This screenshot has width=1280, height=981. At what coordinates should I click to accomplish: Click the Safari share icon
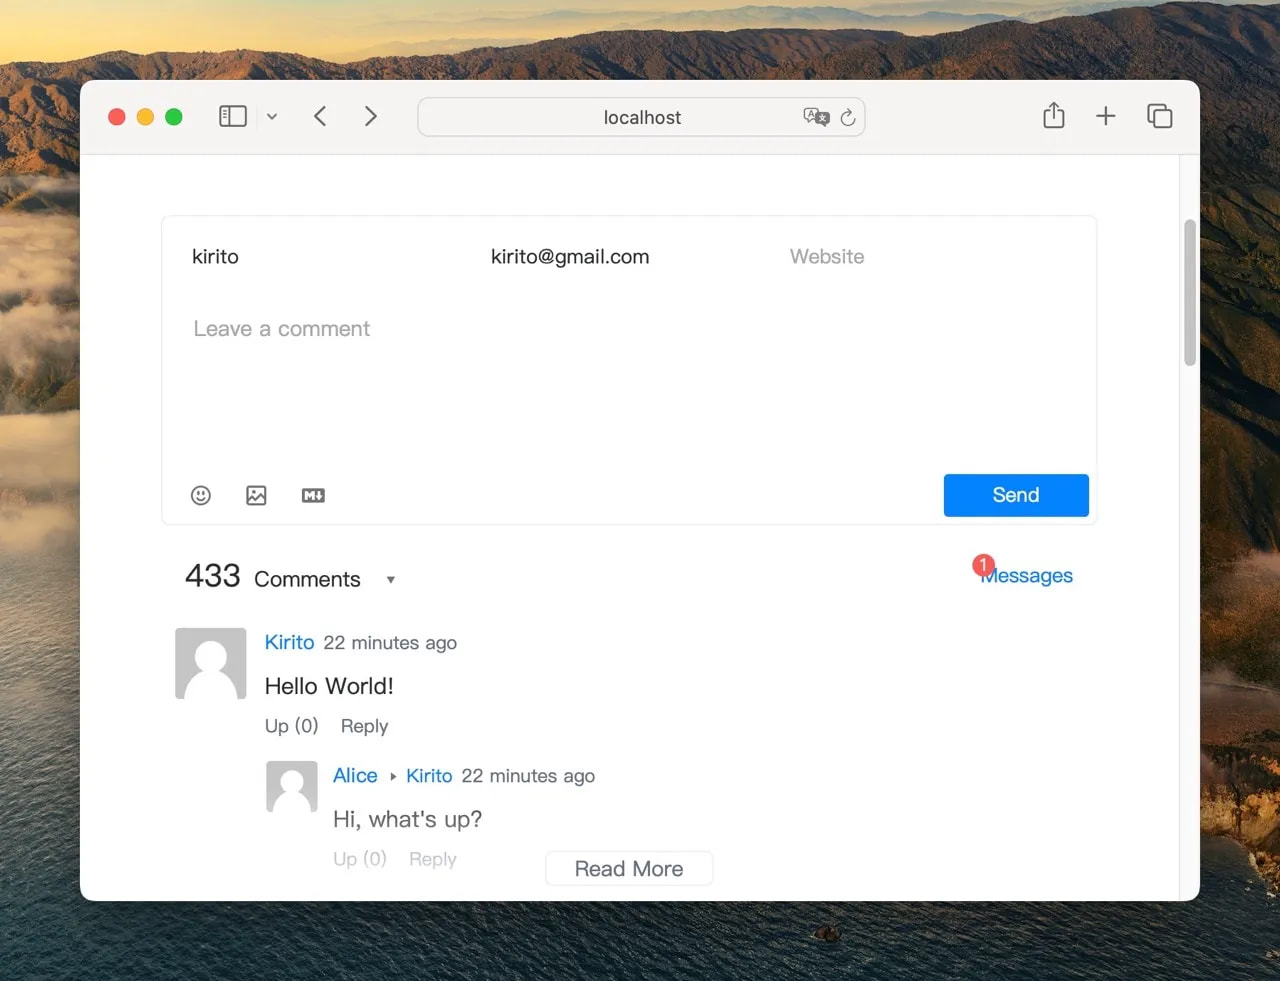point(1053,116)
